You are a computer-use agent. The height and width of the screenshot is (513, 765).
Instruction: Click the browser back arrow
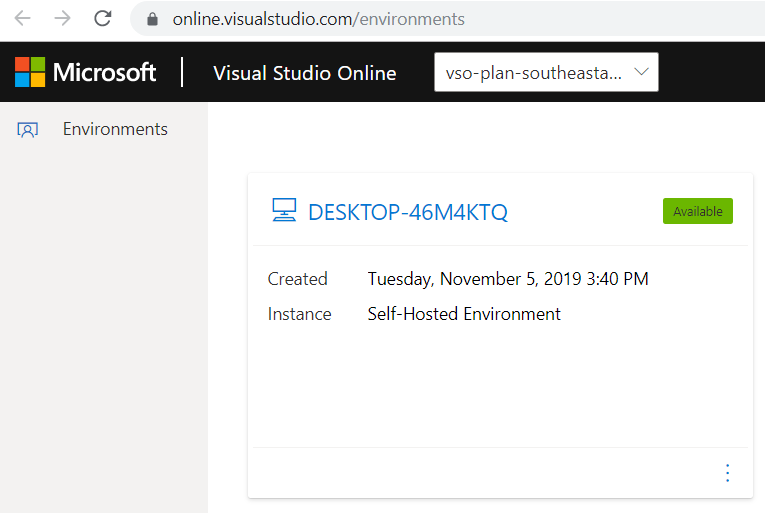click(22, 19)
